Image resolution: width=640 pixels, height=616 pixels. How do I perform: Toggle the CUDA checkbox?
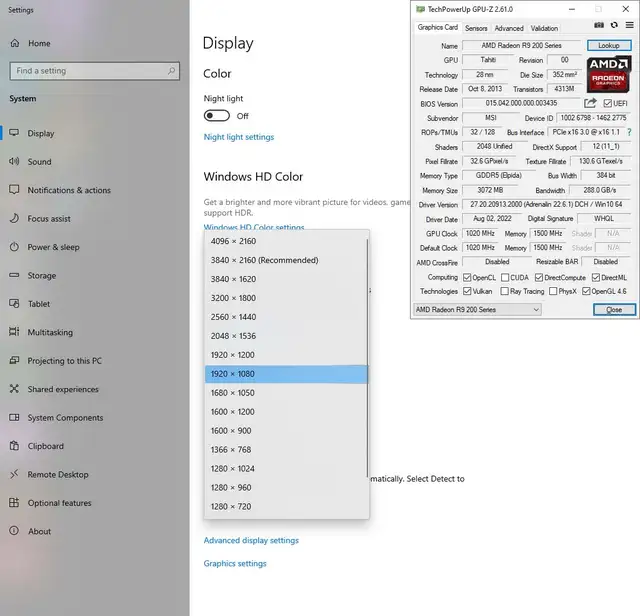click(x=505, y=278)
